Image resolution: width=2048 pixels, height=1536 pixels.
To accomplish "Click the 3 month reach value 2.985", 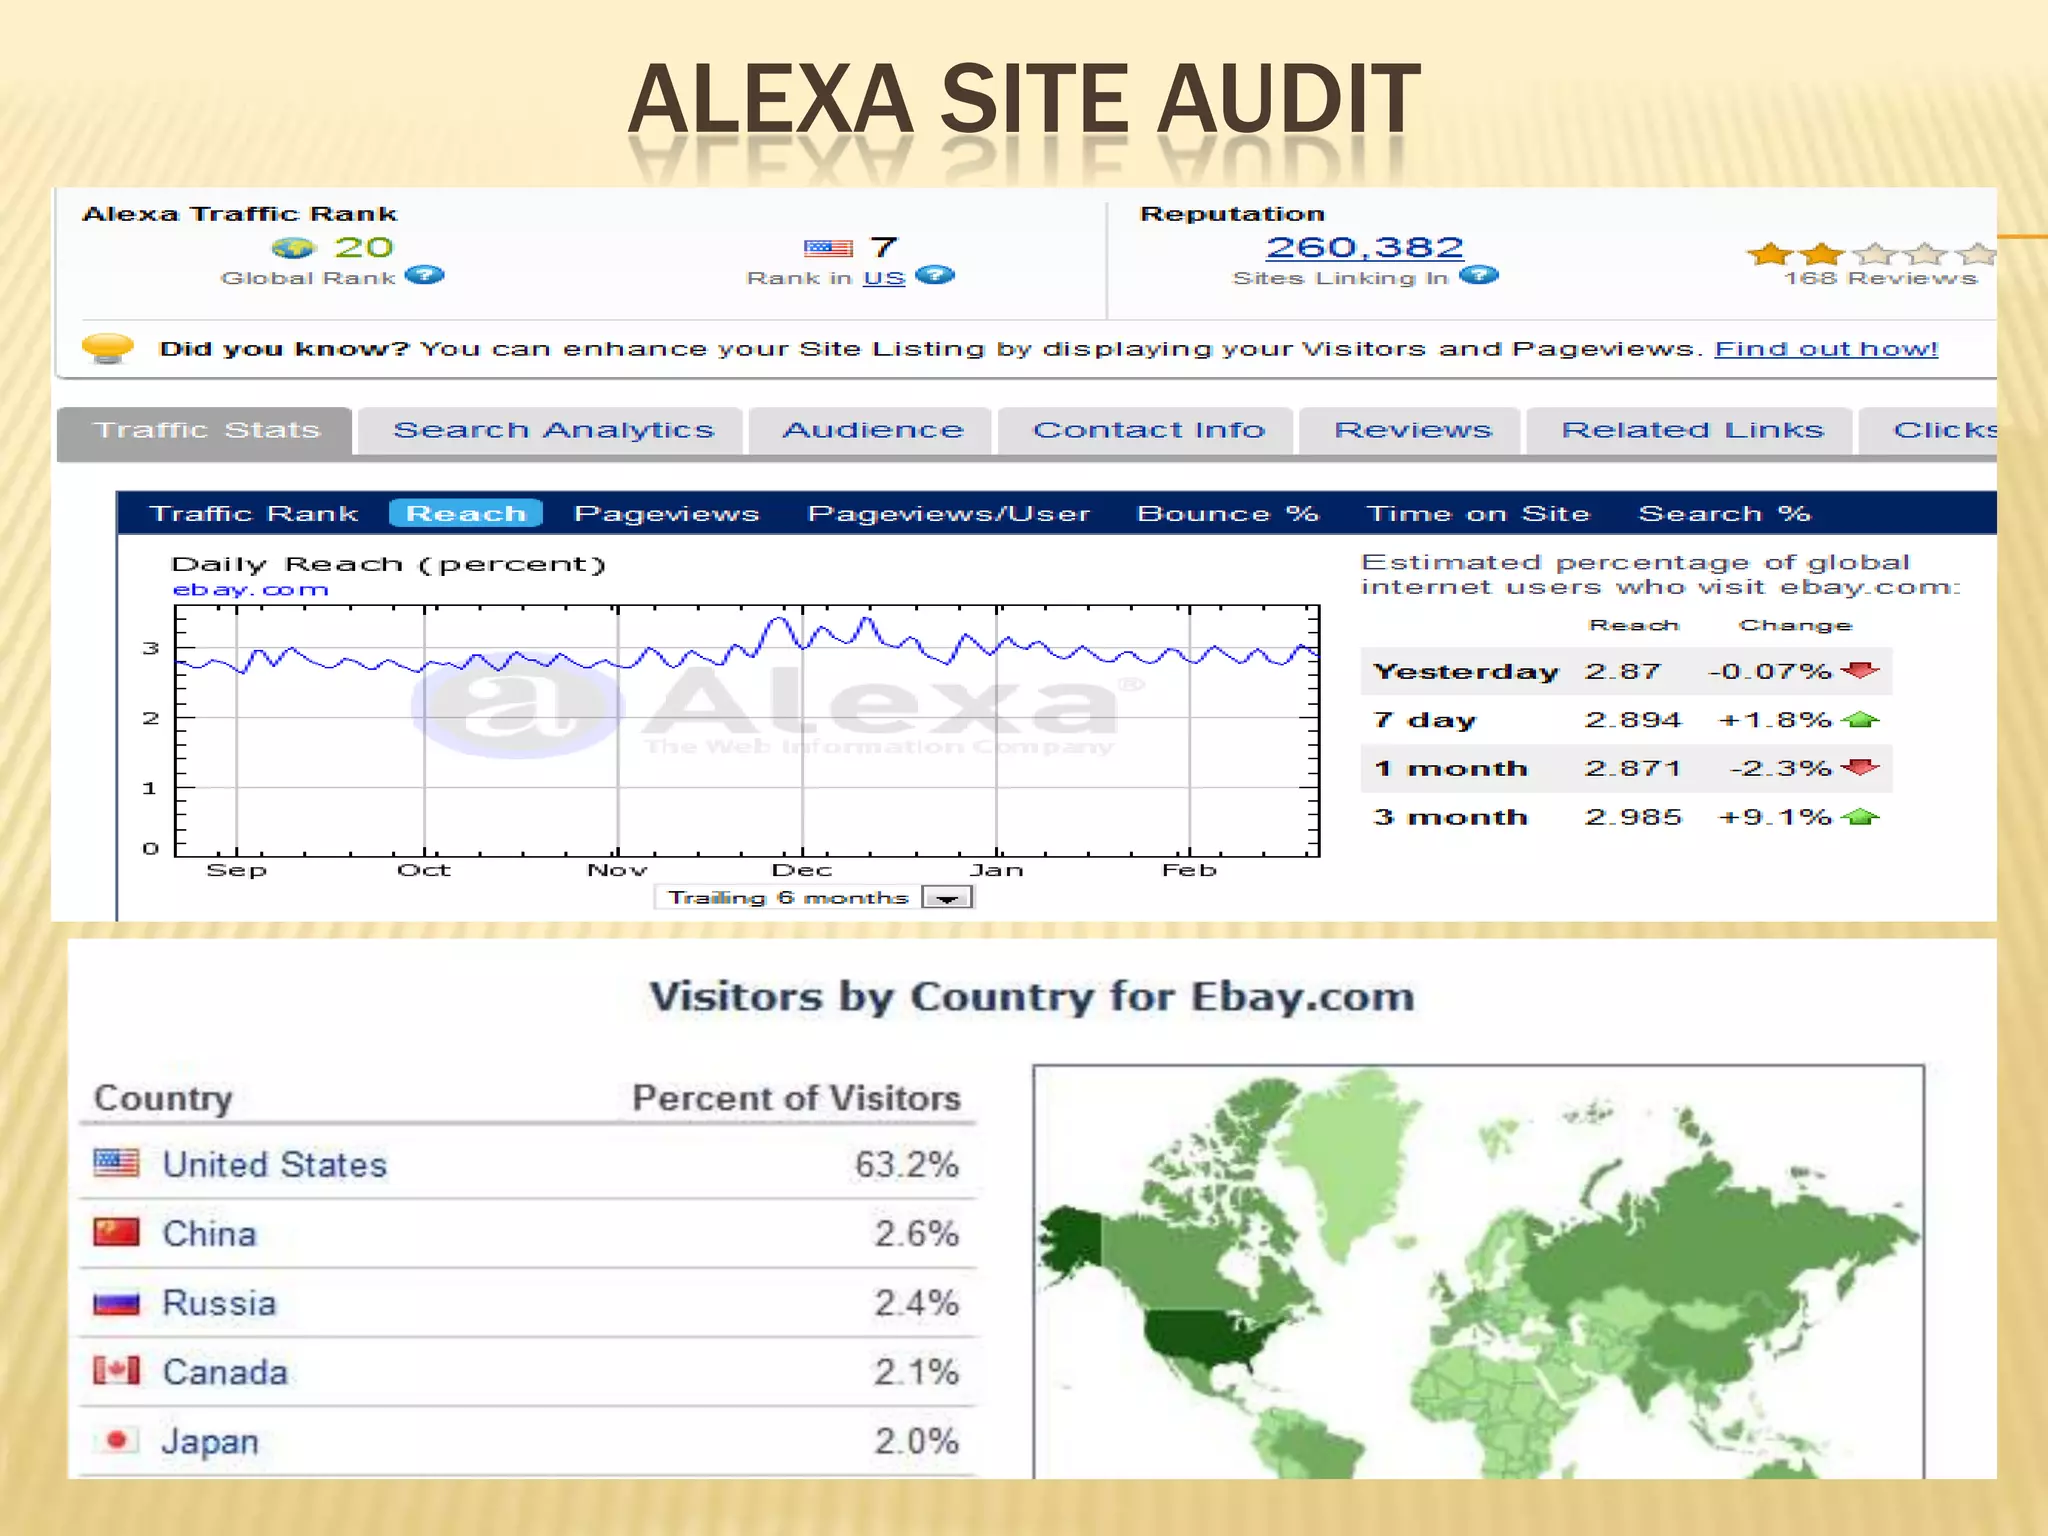I will click(1633, 817).
